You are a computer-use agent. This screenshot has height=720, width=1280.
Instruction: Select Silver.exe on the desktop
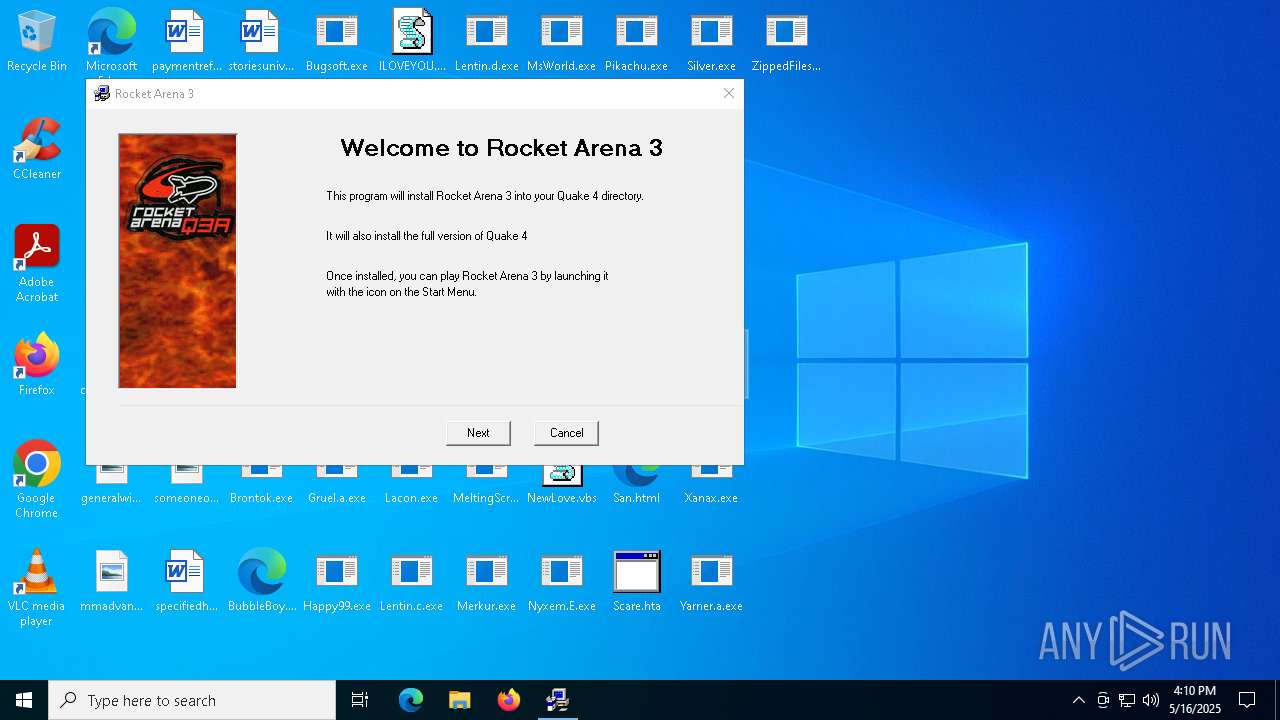click(711, 42)
